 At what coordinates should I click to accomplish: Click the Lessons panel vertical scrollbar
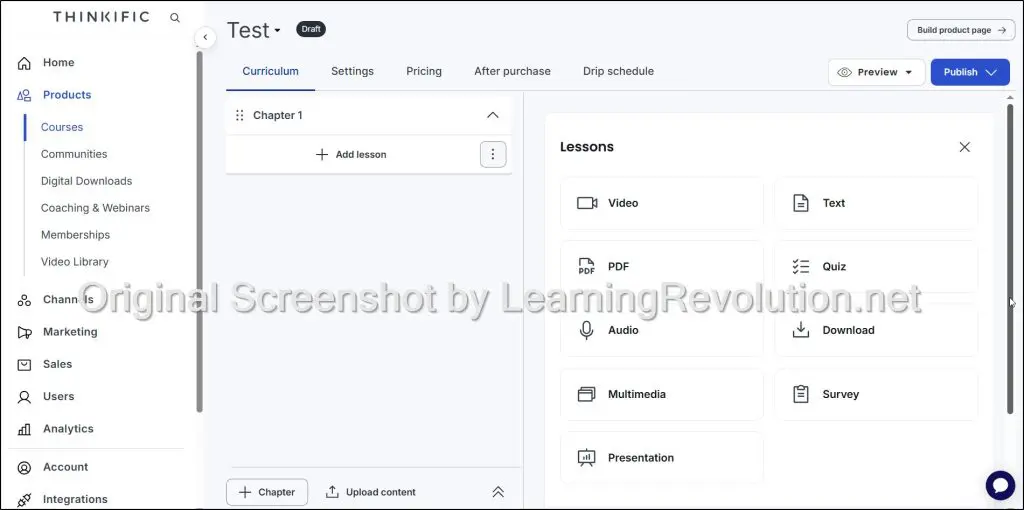click(1010, 258)
